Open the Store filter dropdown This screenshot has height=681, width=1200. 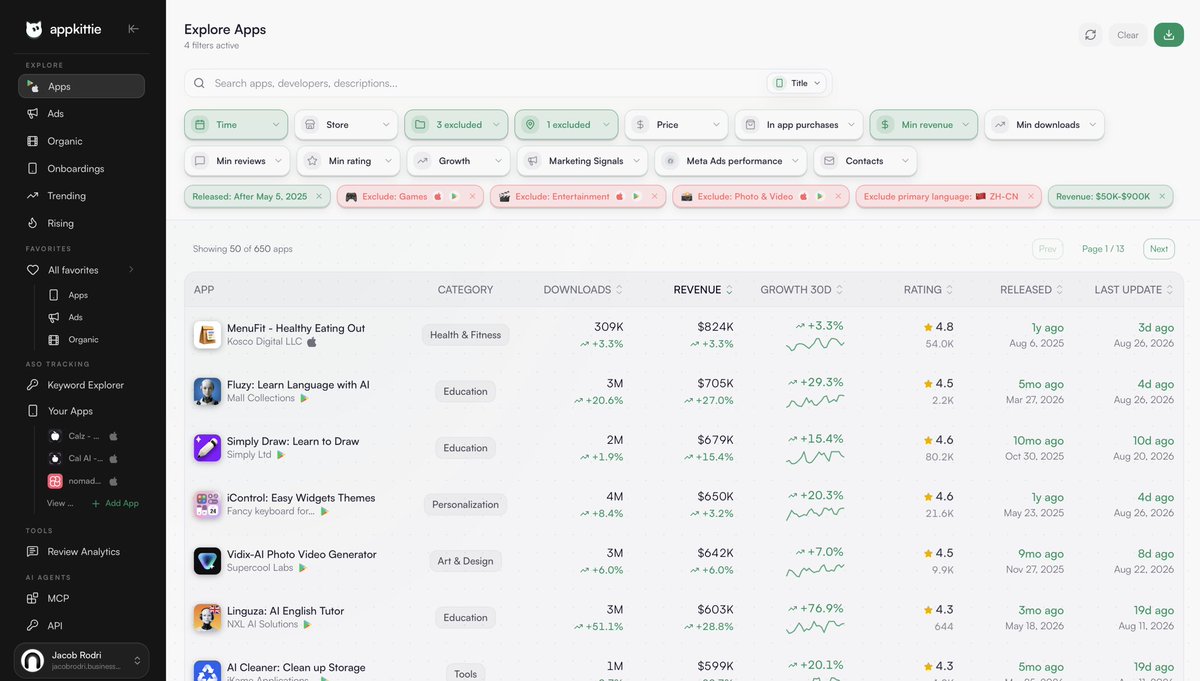pyautogui.click(x=346, y=125)
